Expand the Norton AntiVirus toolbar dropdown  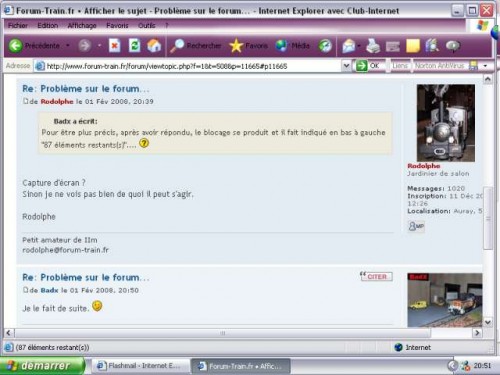485,66
